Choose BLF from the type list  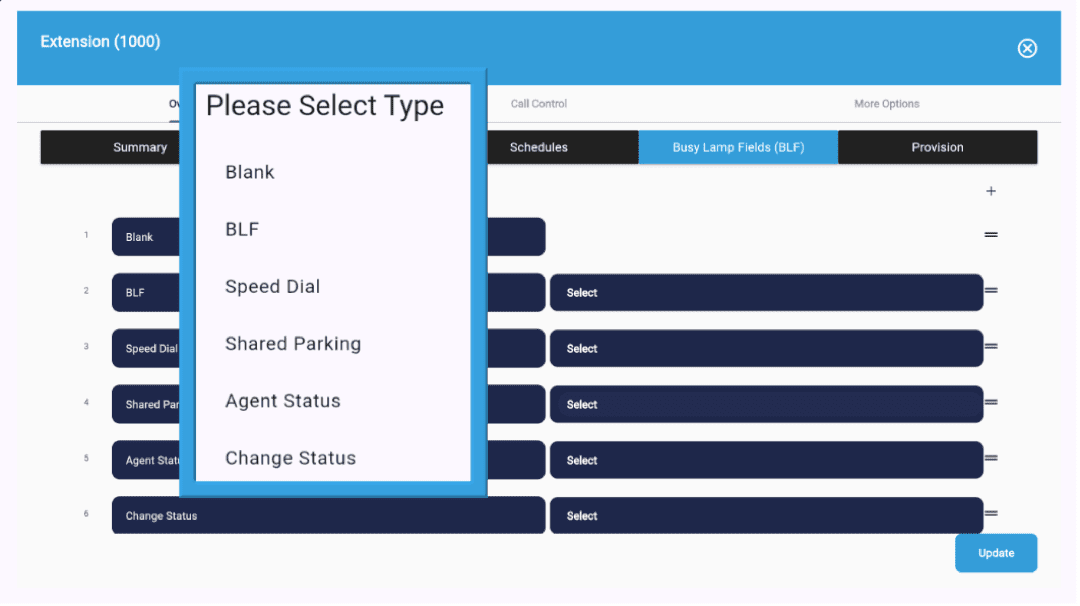pos(242,229)
